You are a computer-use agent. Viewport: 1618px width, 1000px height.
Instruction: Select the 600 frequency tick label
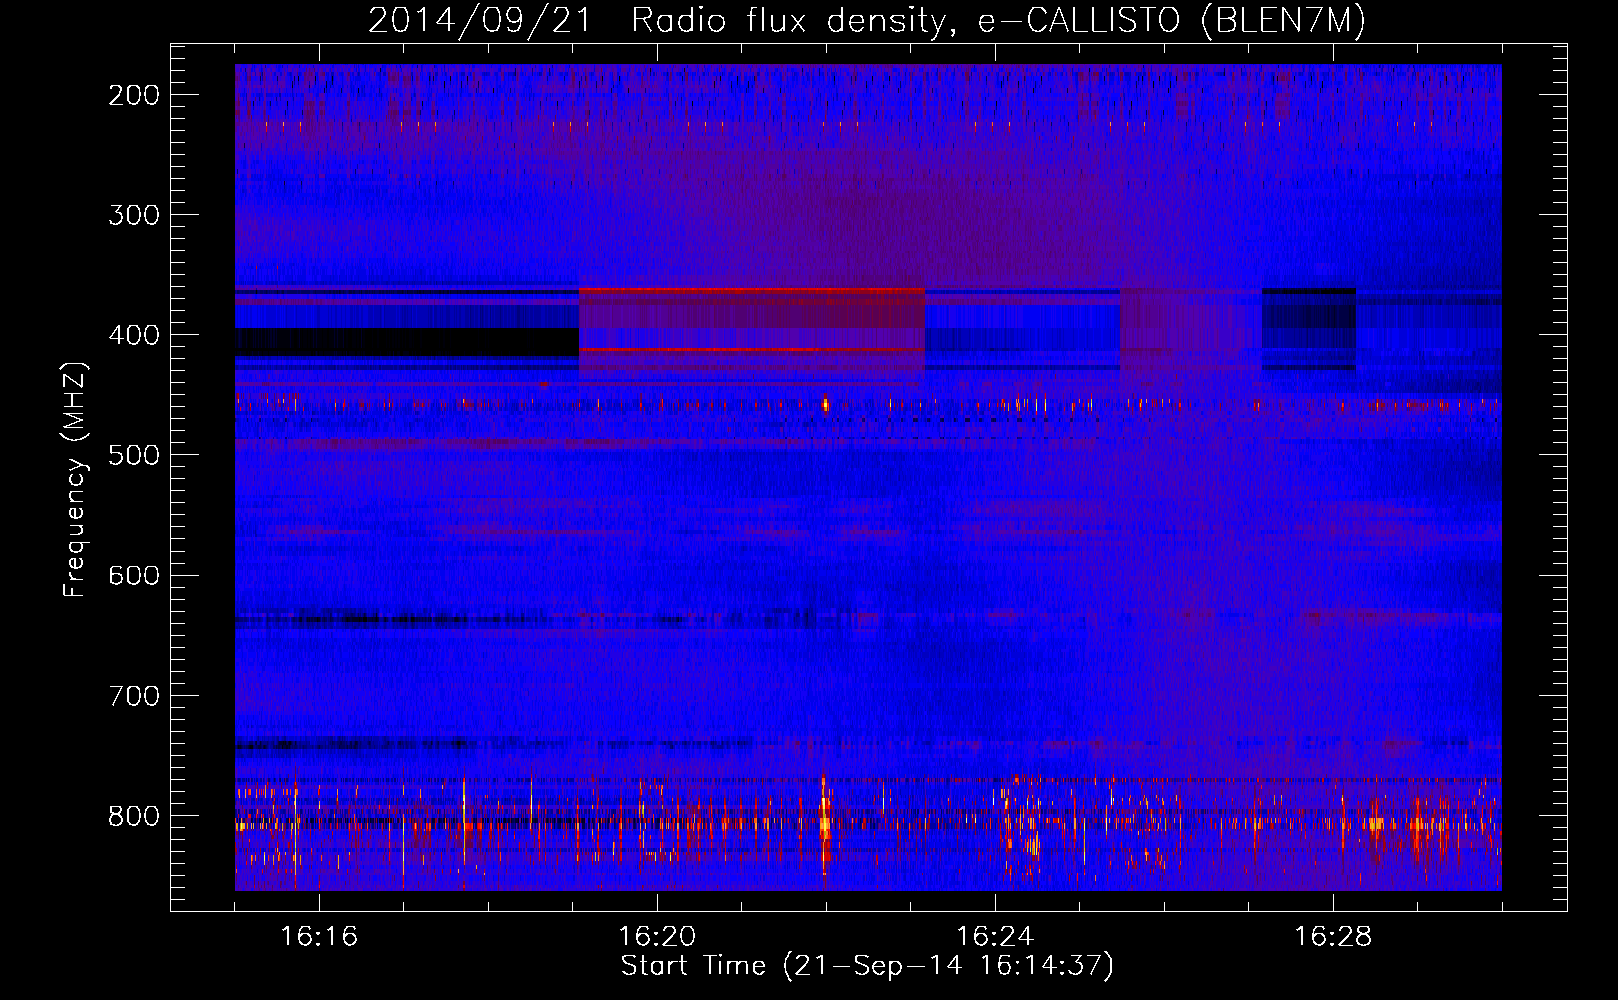133,576
